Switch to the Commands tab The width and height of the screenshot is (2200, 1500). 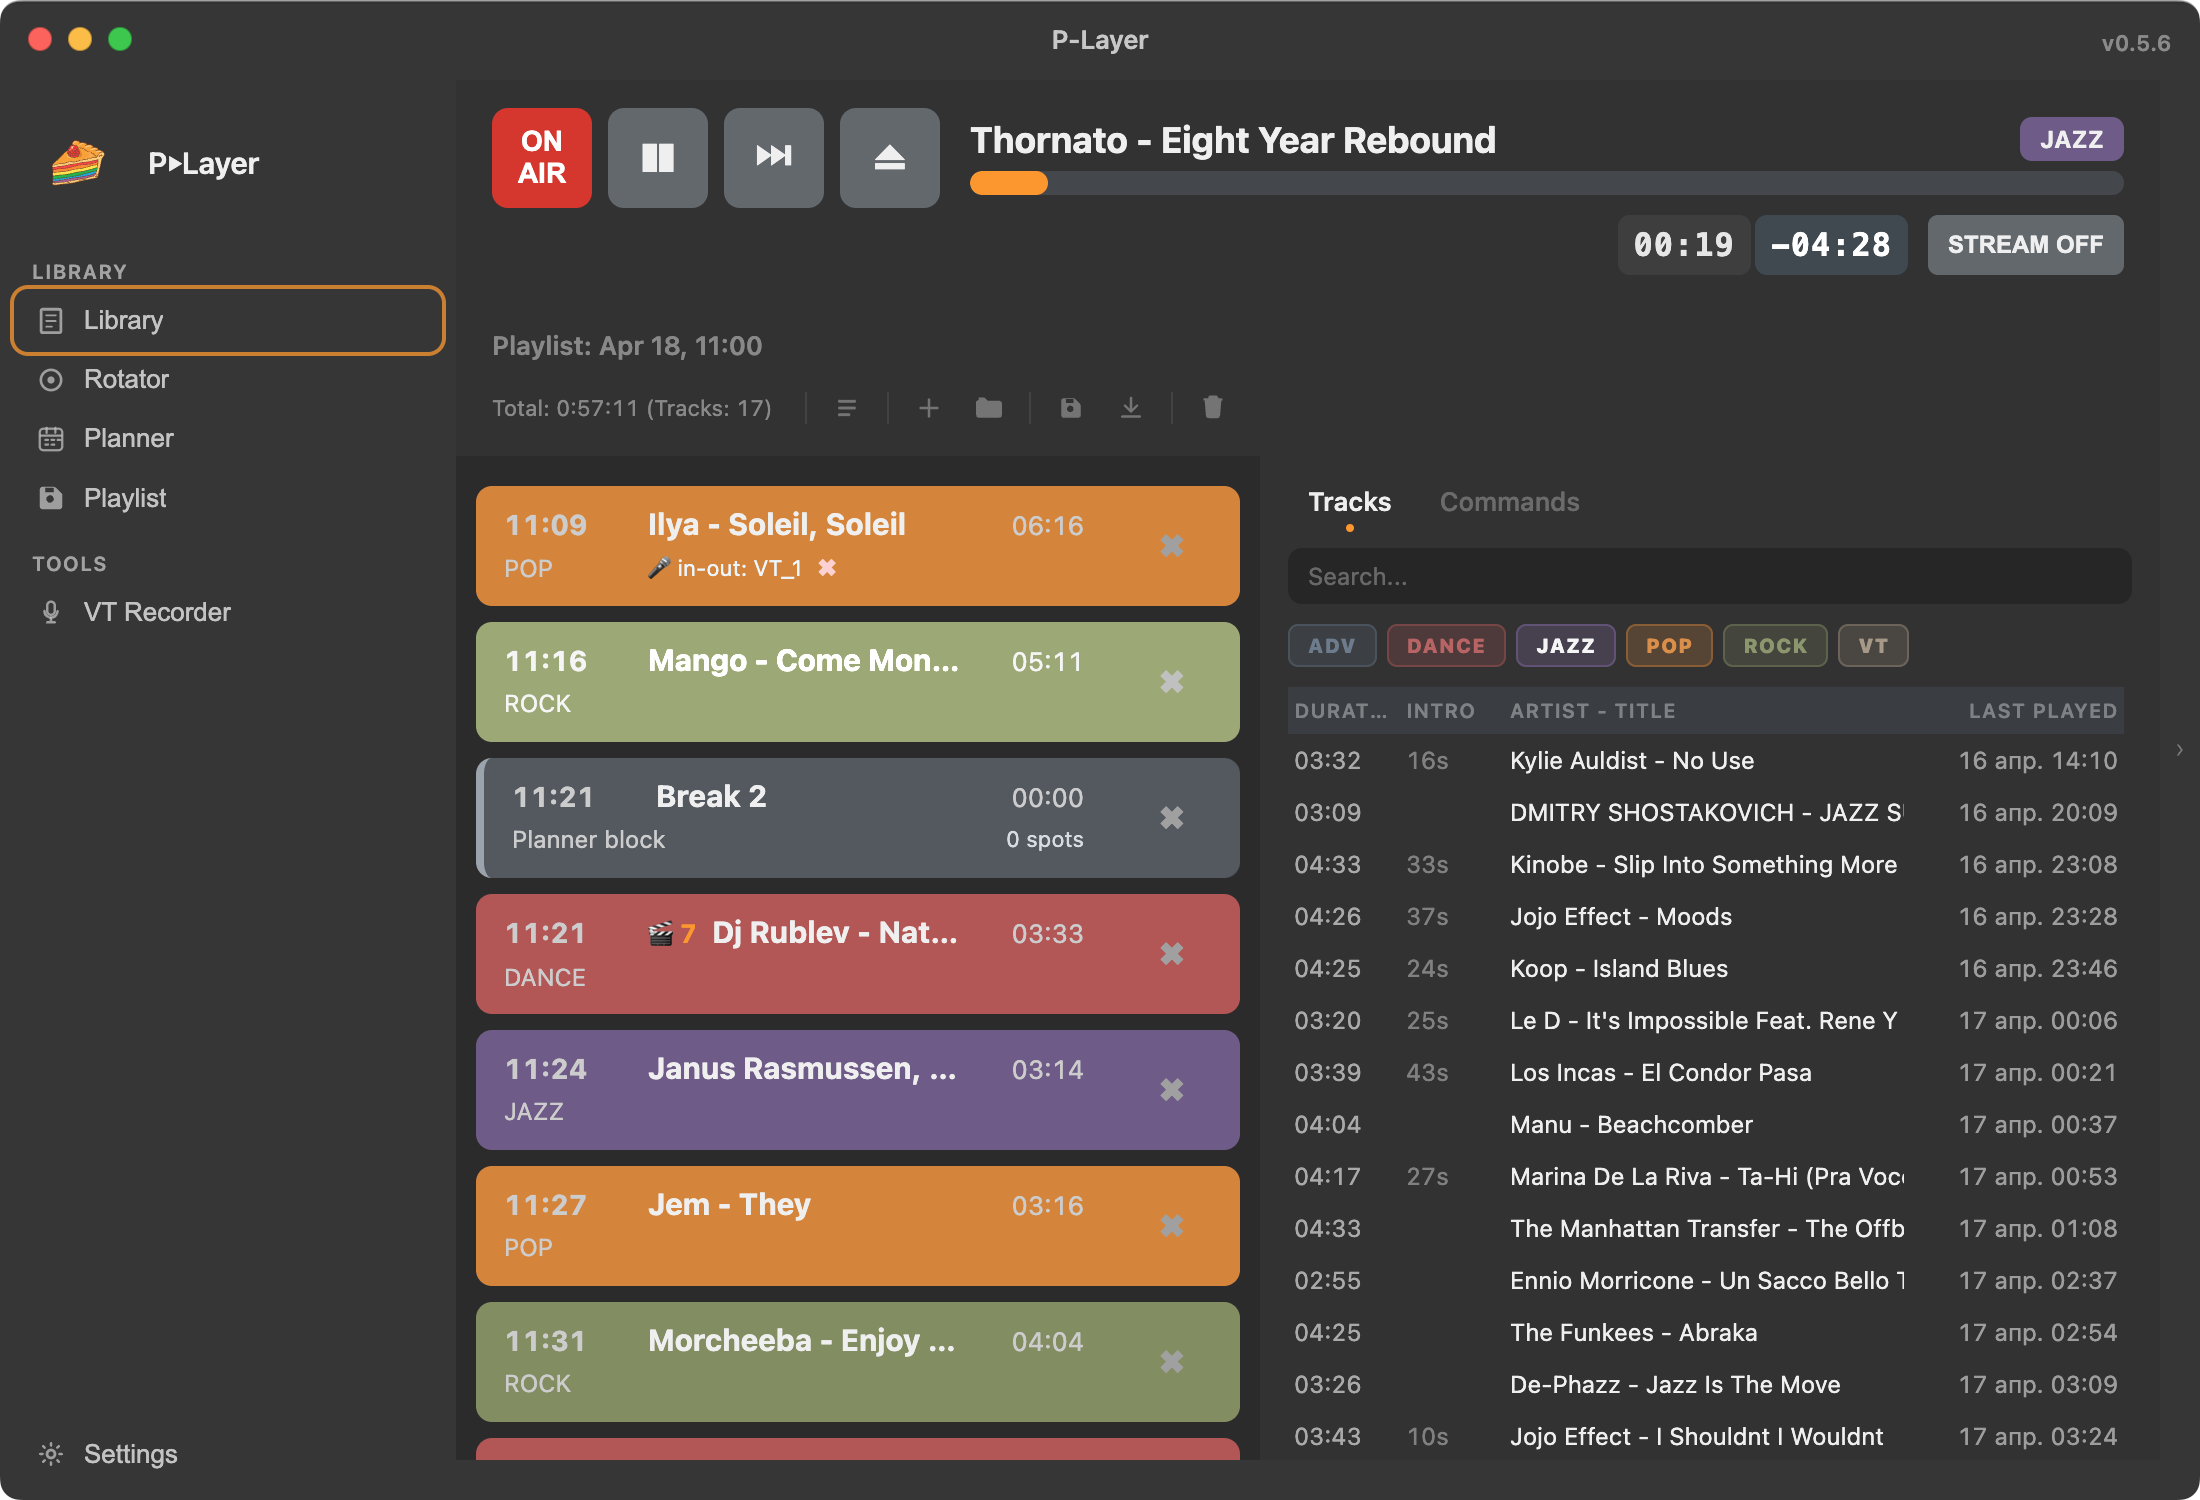click(1509, 502)
